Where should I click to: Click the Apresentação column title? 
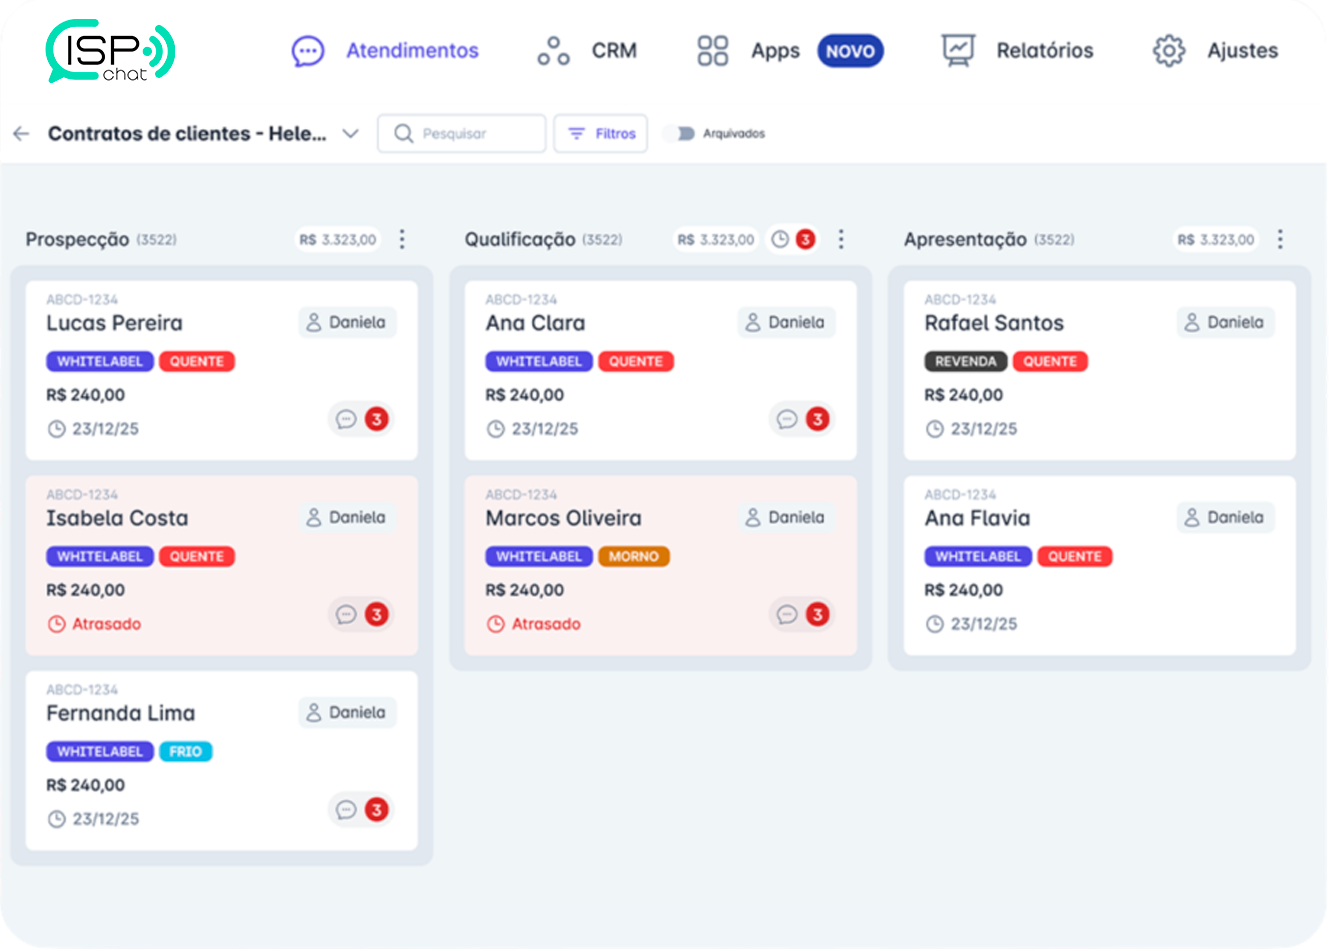pyautogui.click(x=965, y=239)
